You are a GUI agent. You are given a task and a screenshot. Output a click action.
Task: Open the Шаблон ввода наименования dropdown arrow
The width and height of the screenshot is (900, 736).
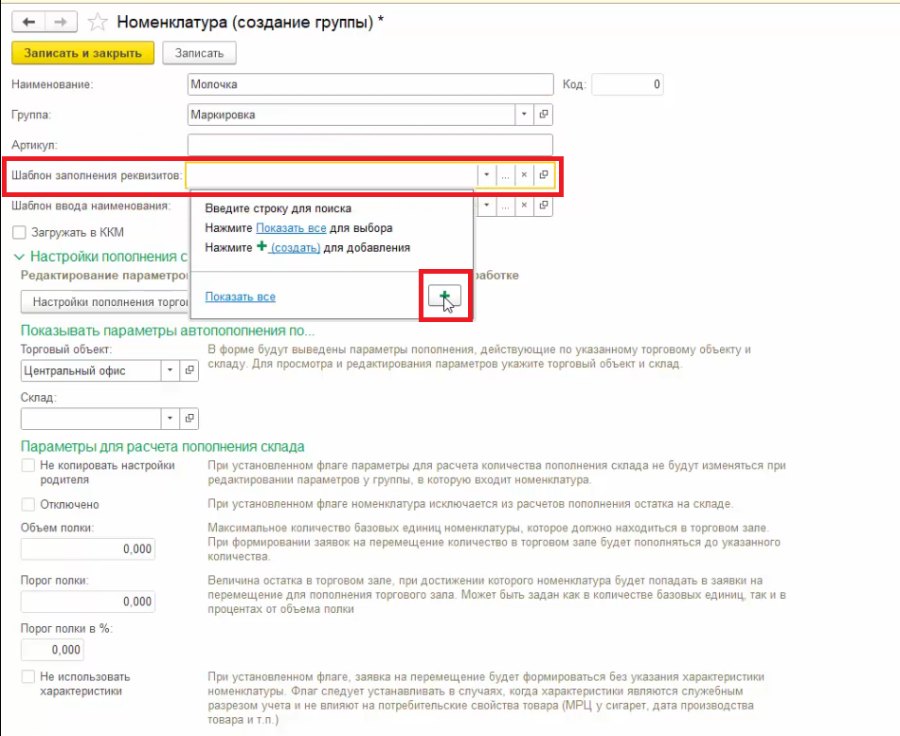[486, 206]
